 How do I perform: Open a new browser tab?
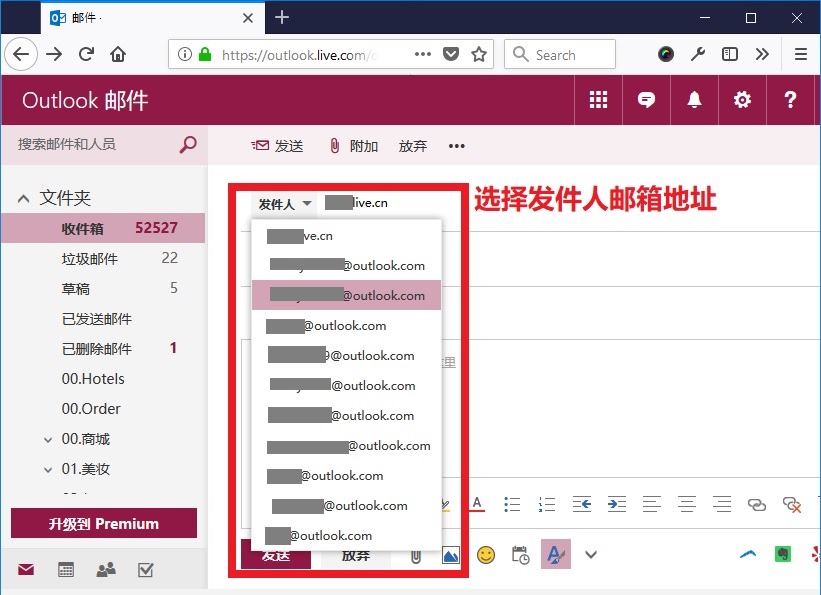click(x=282, y=17)
